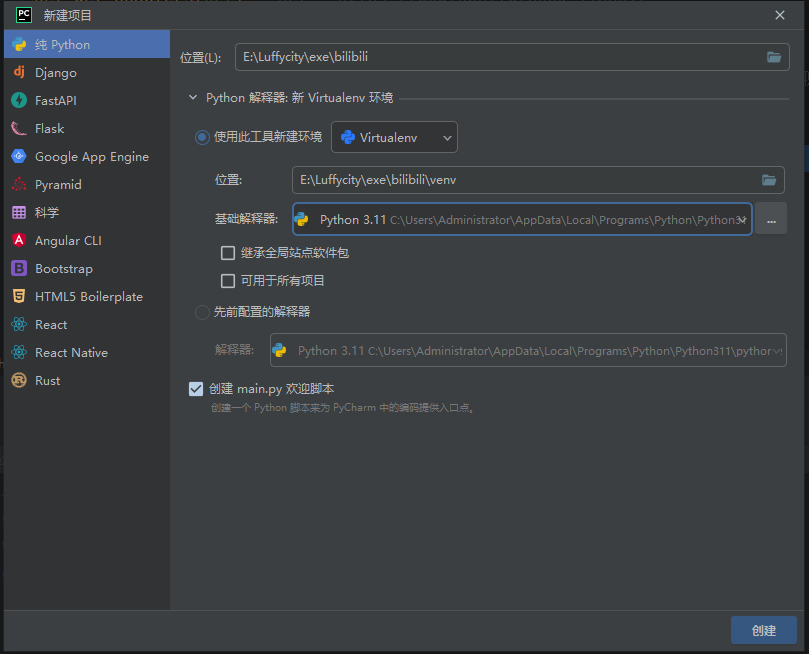This screenshot has width=809, height=654.
Task: Enable 继承全局站点软件包 checkbox
Action: click(228, 253)
